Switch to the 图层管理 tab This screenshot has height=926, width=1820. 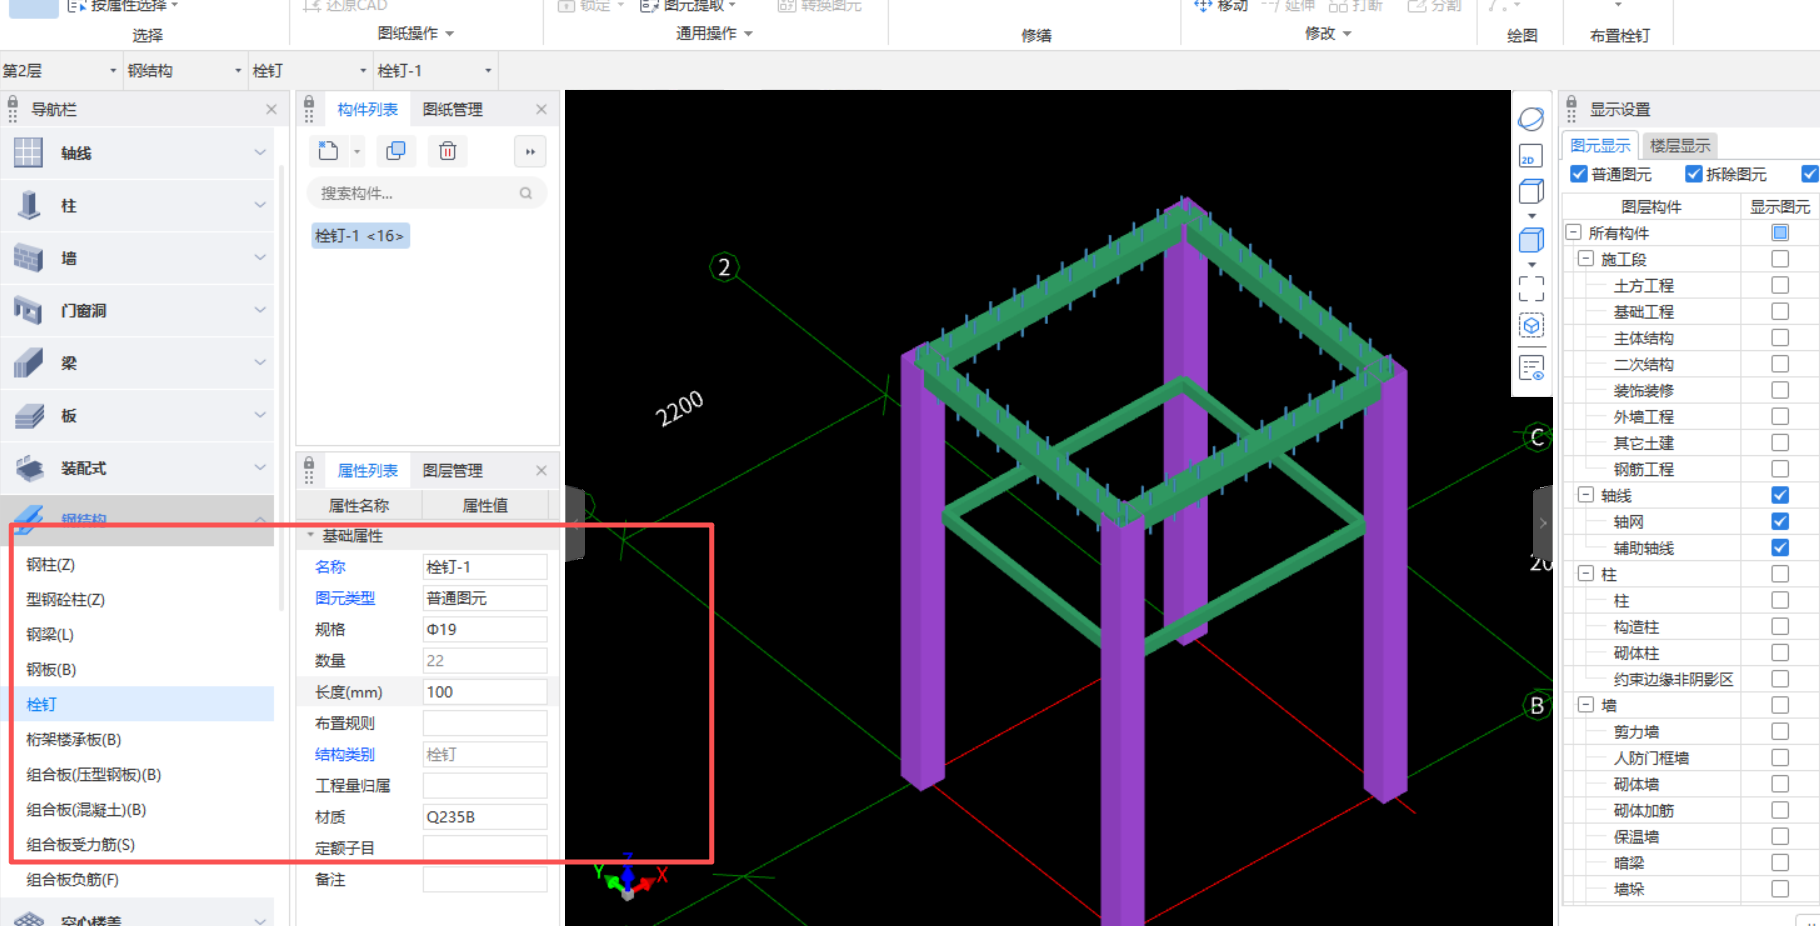click(452, 470)
